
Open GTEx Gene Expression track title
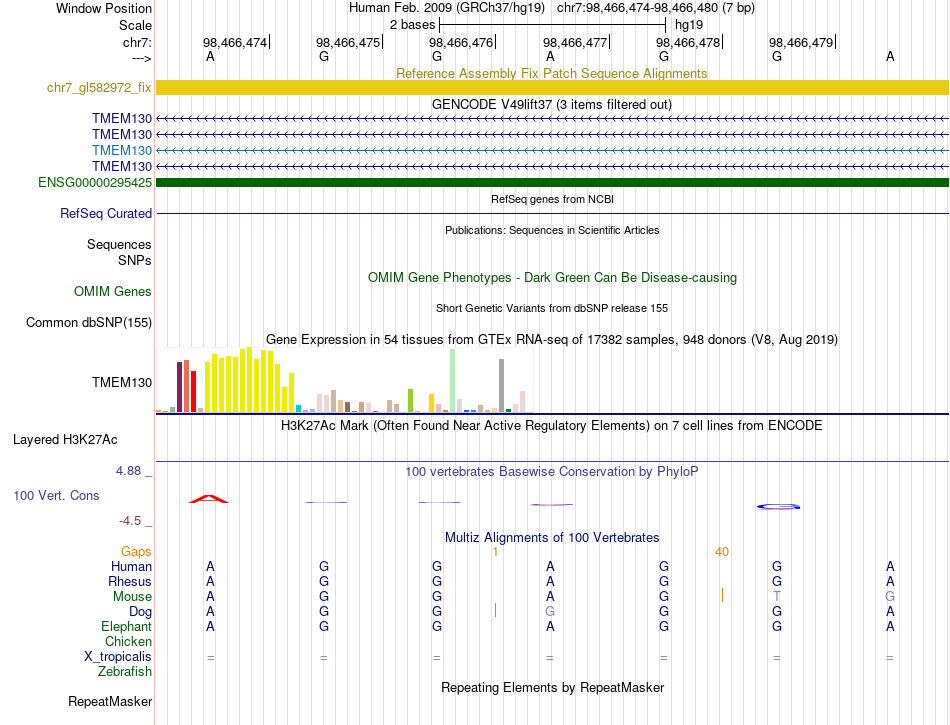552,339
